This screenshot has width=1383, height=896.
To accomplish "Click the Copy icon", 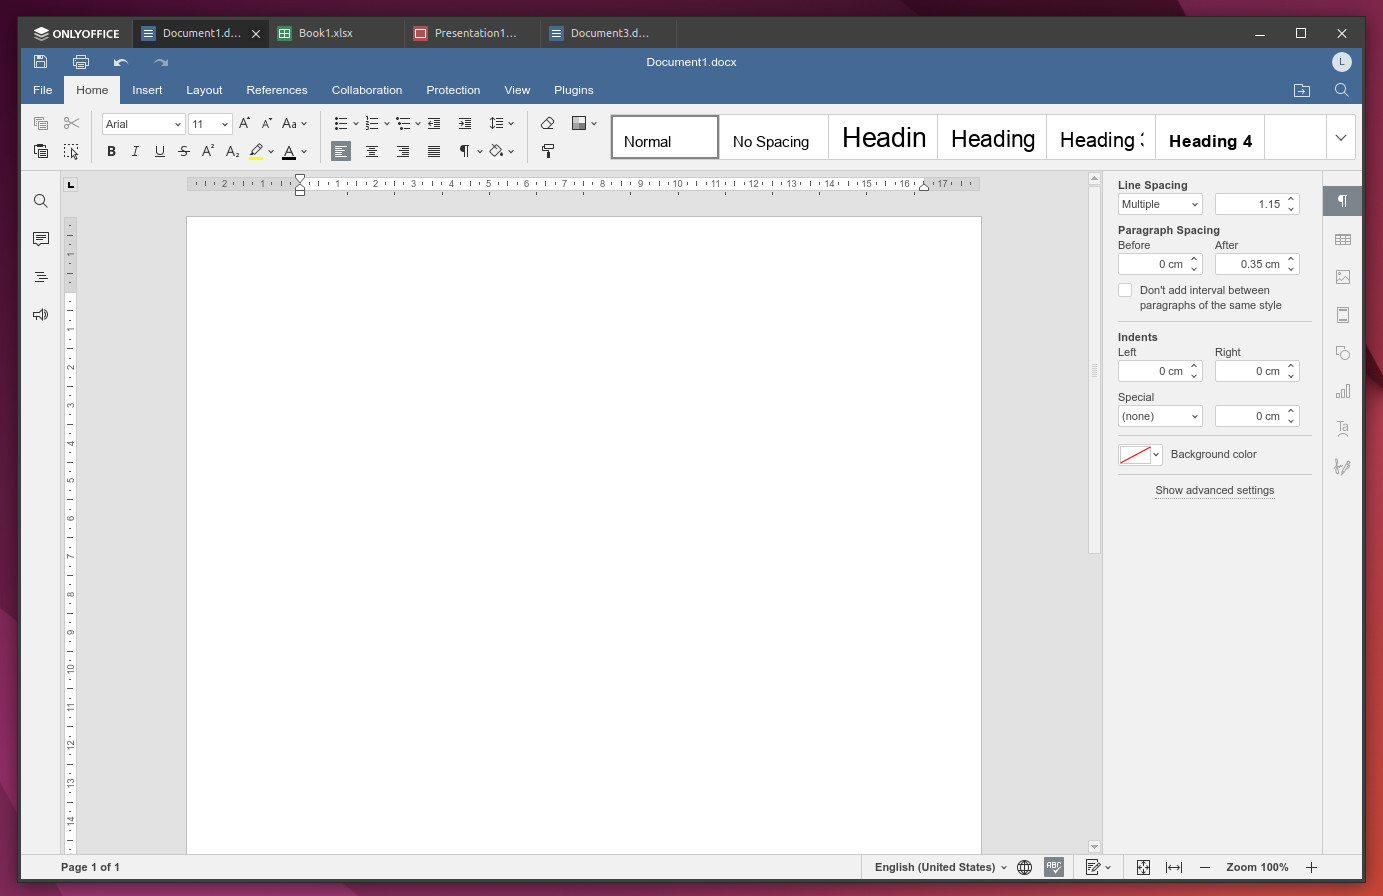I will pos(41,124).
